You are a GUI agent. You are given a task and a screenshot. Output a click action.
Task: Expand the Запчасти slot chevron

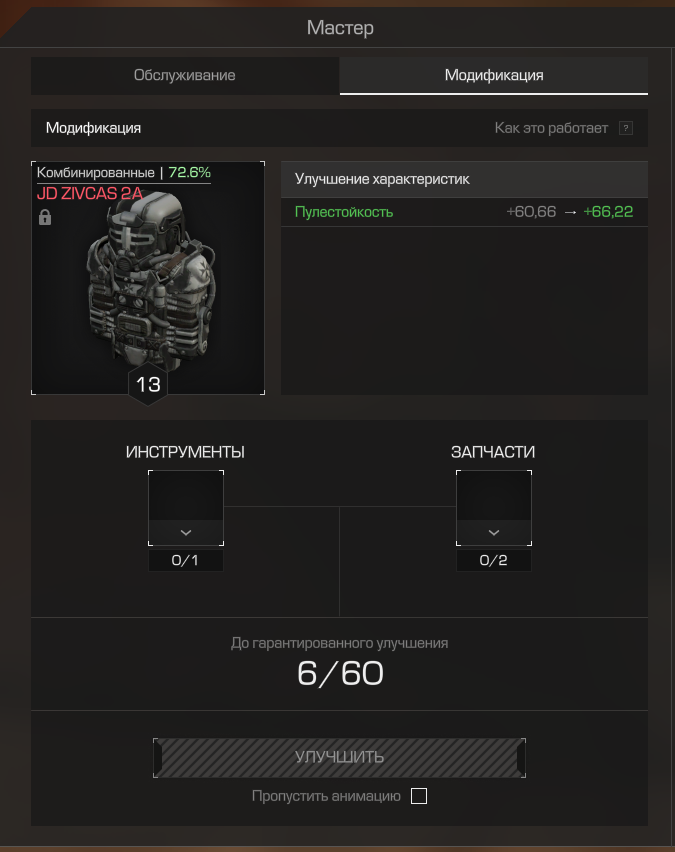click(x=493, y=532)
